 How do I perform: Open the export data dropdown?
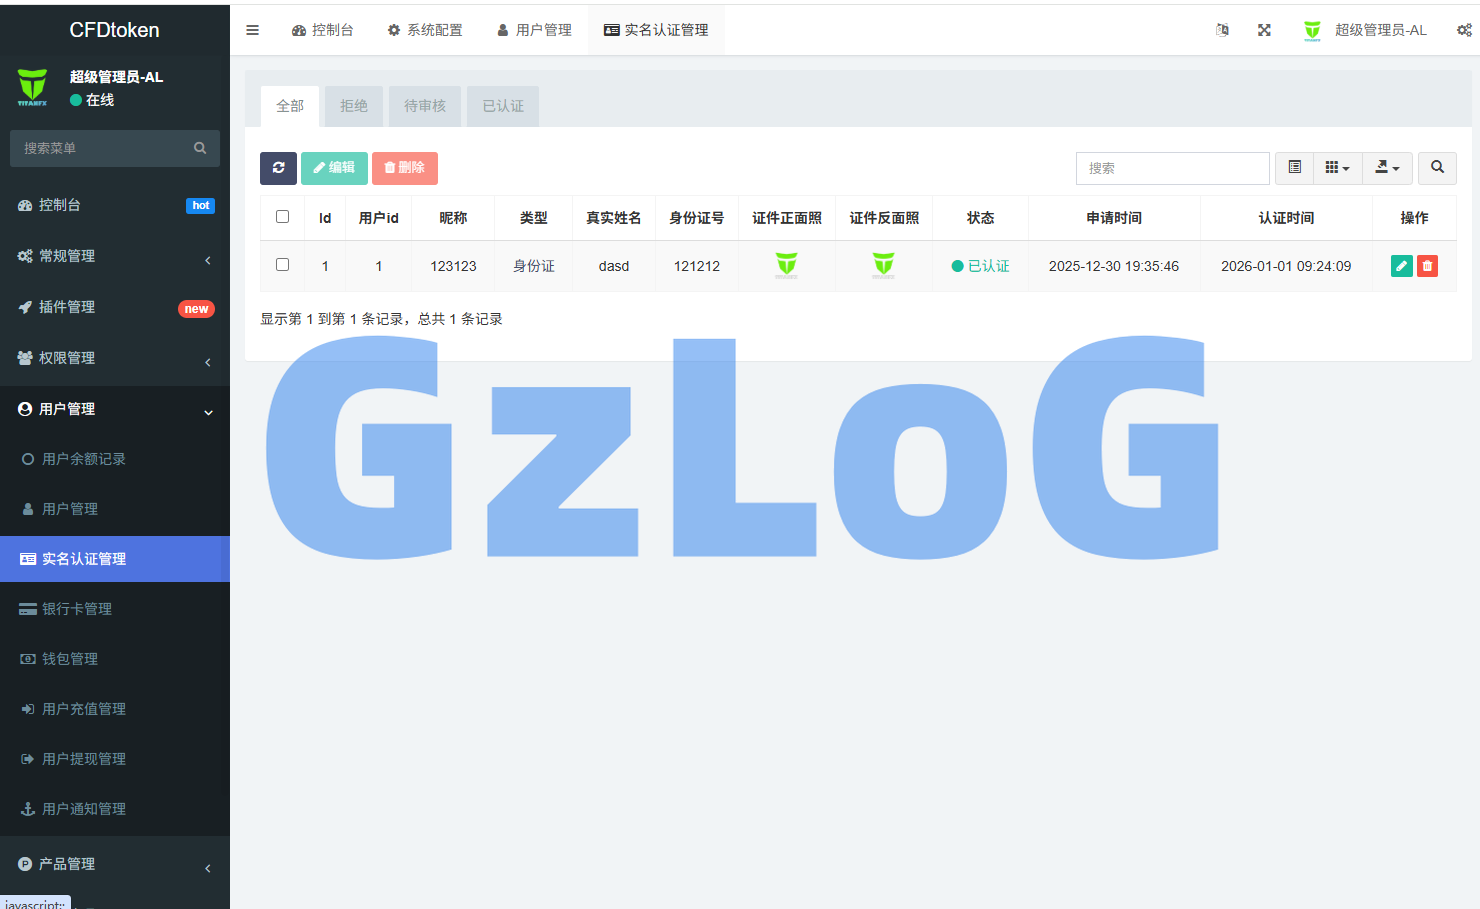(x=1387, y=168)
